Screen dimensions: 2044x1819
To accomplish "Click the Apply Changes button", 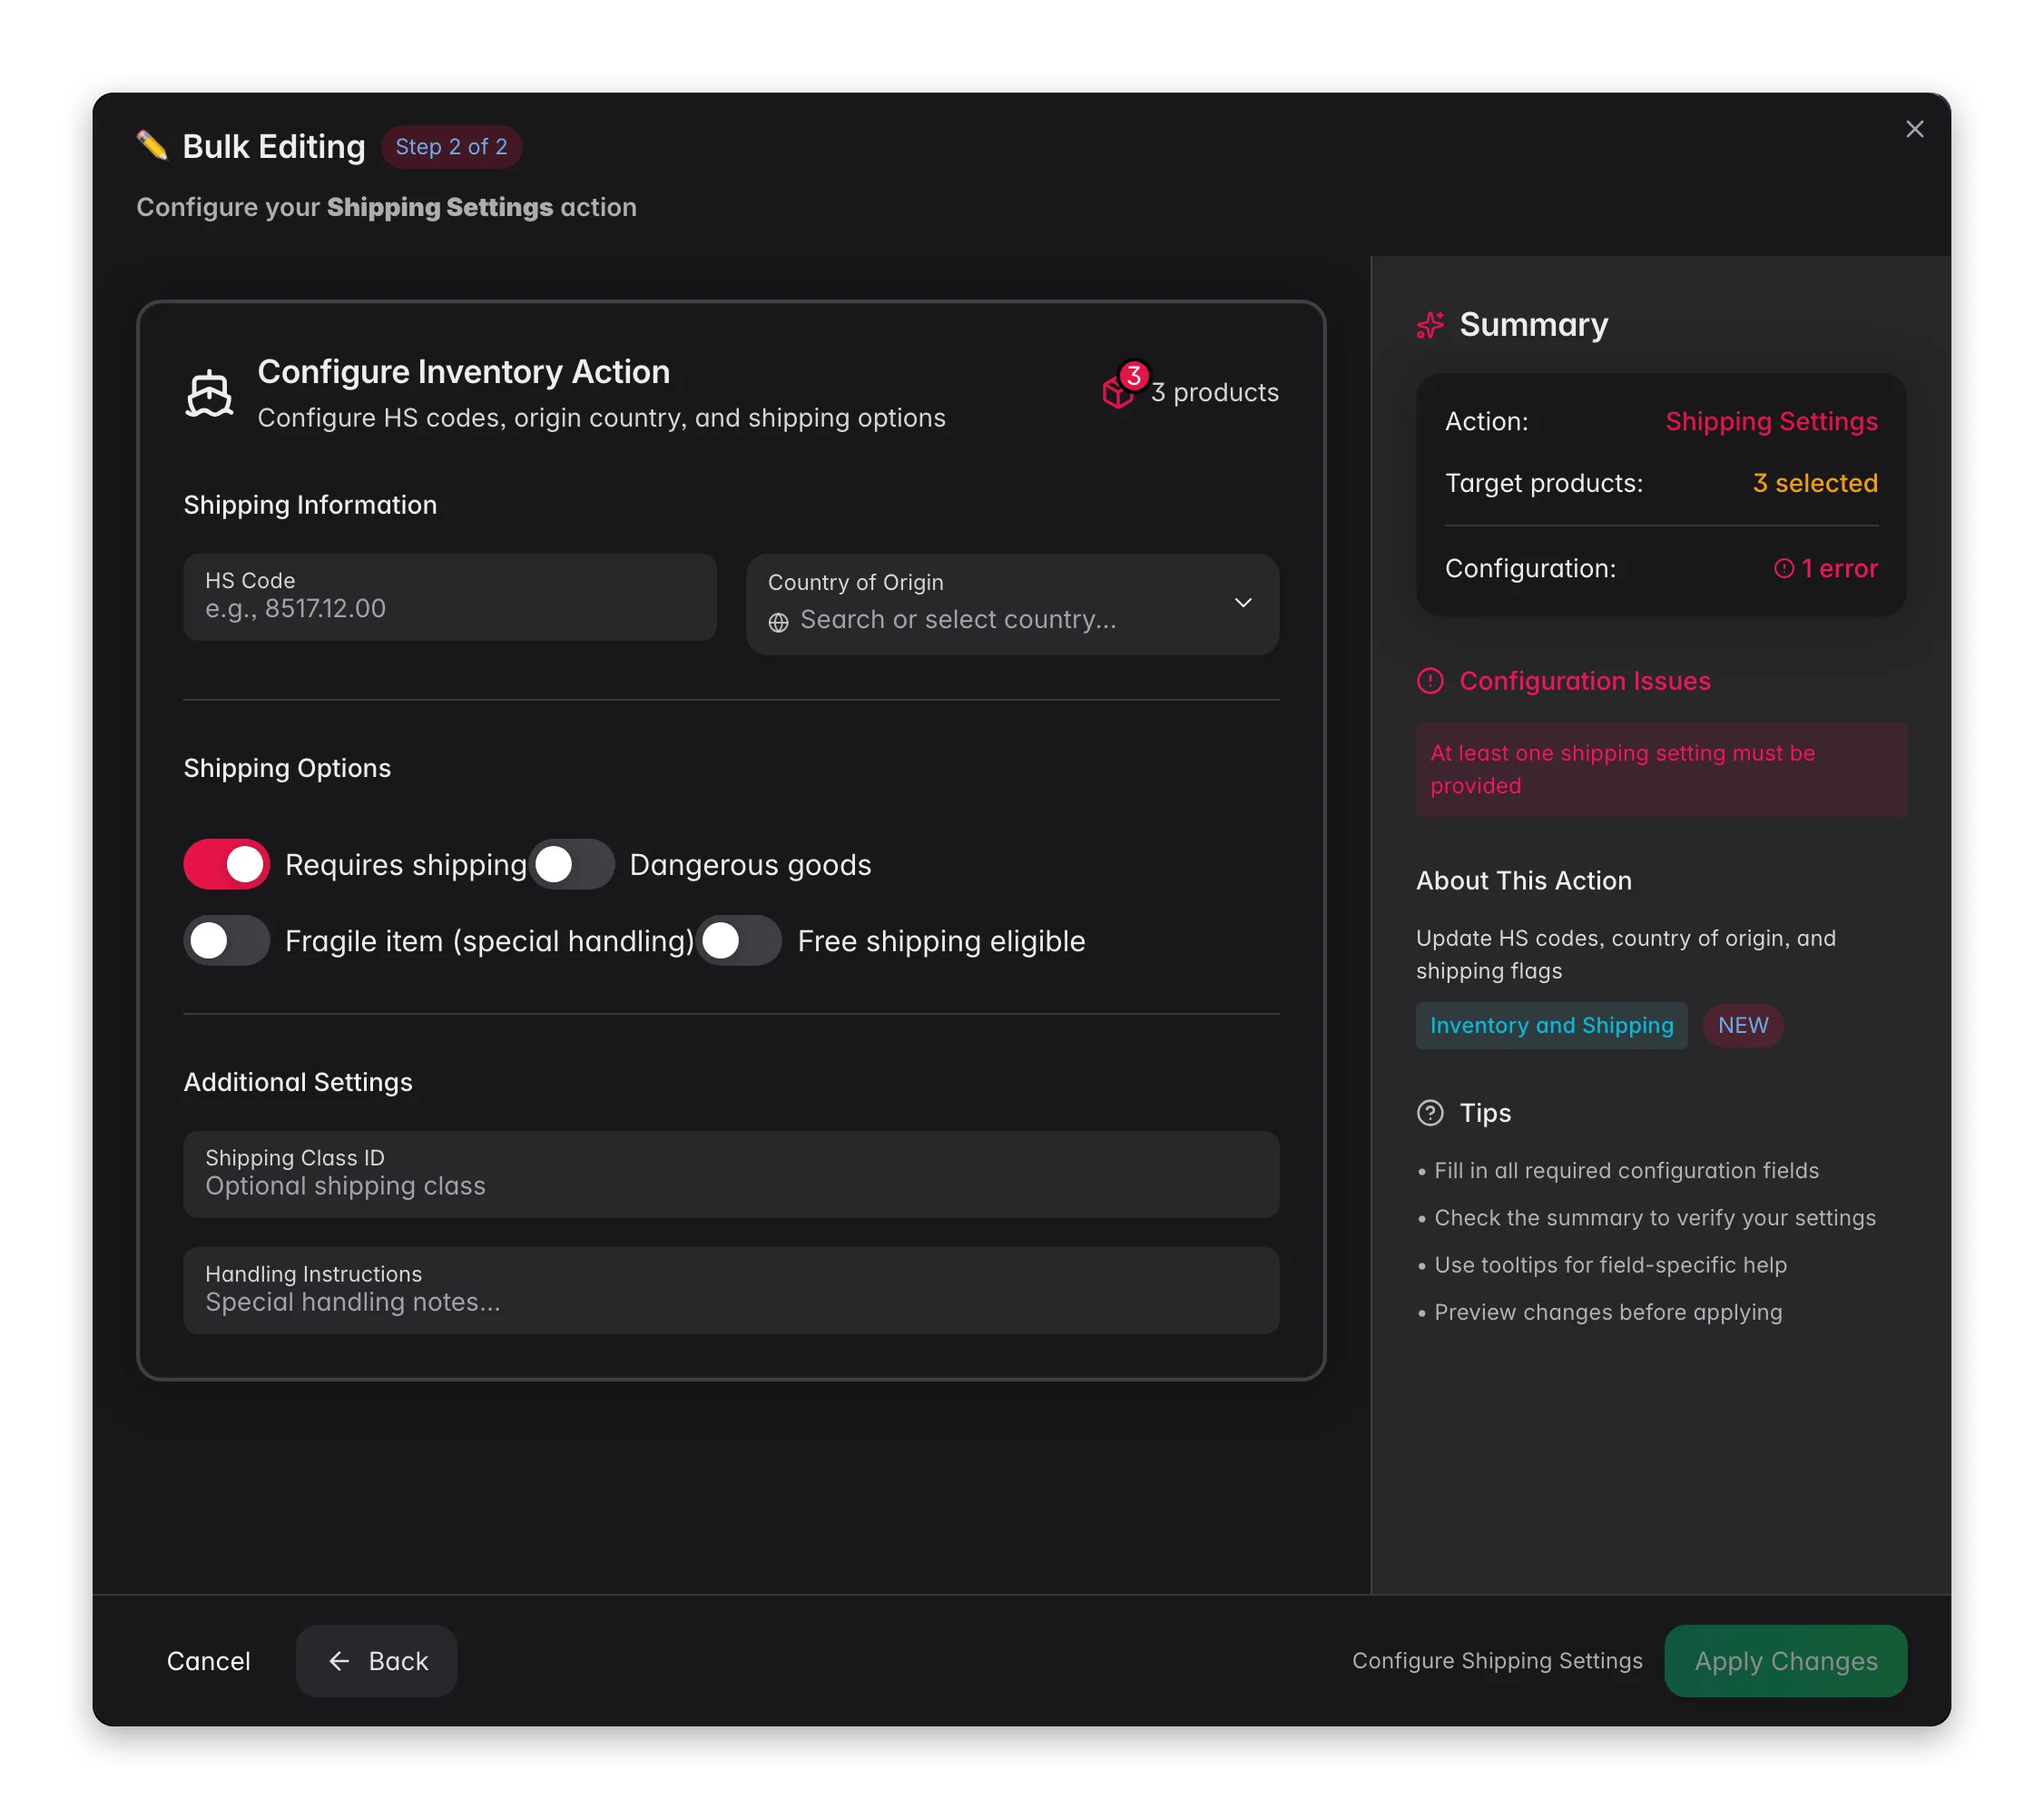I will point(1786,1661).
